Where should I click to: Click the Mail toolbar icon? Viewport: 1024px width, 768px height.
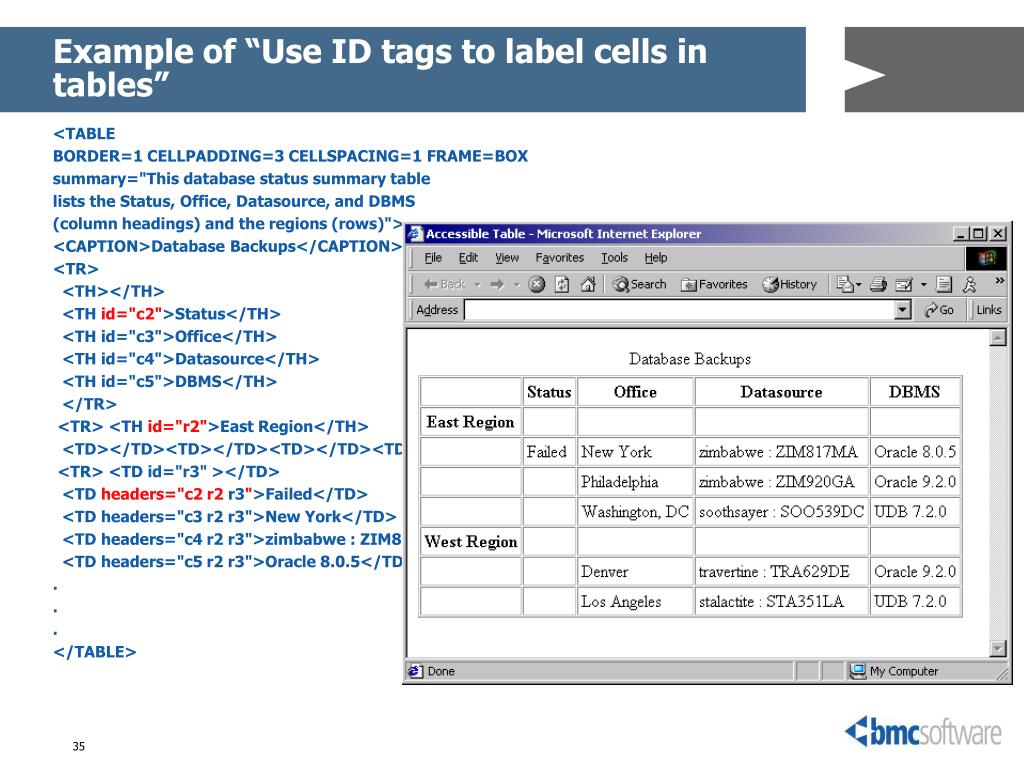[x=845, y=284]
